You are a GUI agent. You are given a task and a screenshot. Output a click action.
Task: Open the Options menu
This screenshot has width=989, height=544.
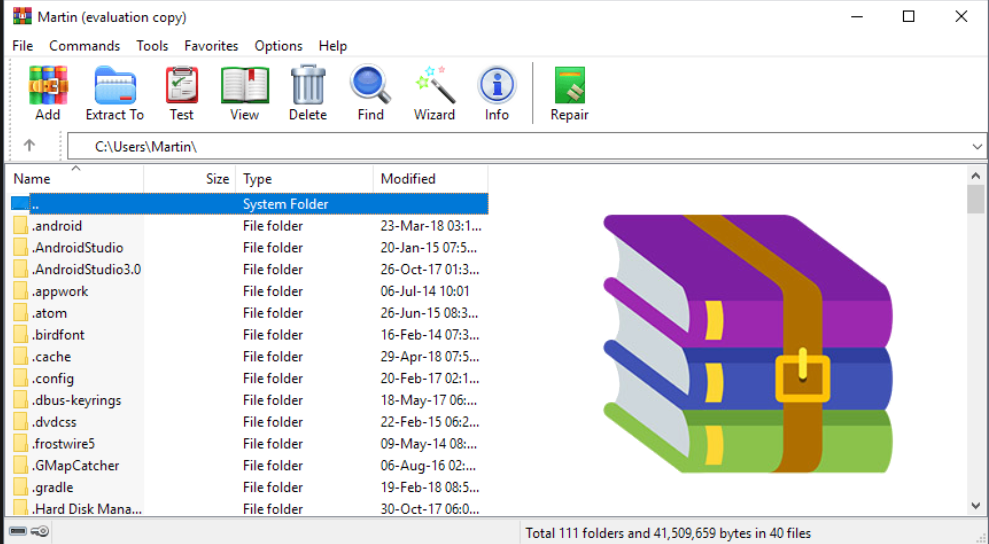278,46
